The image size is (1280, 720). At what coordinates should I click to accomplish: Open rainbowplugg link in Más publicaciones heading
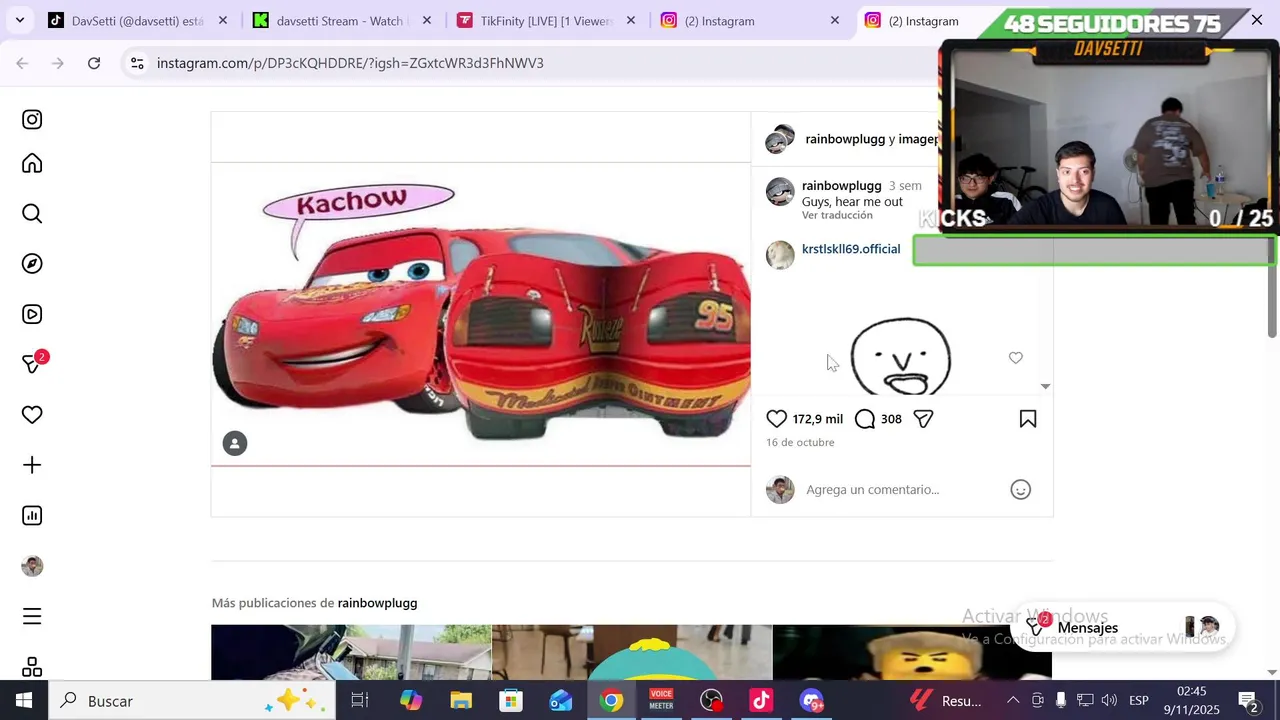click(377, 603)
